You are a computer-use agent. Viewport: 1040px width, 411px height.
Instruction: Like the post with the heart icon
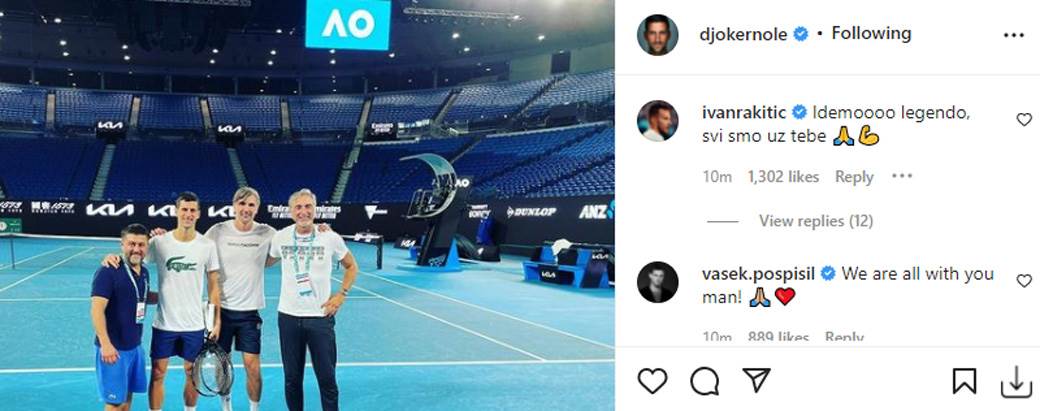pos(652,381)
